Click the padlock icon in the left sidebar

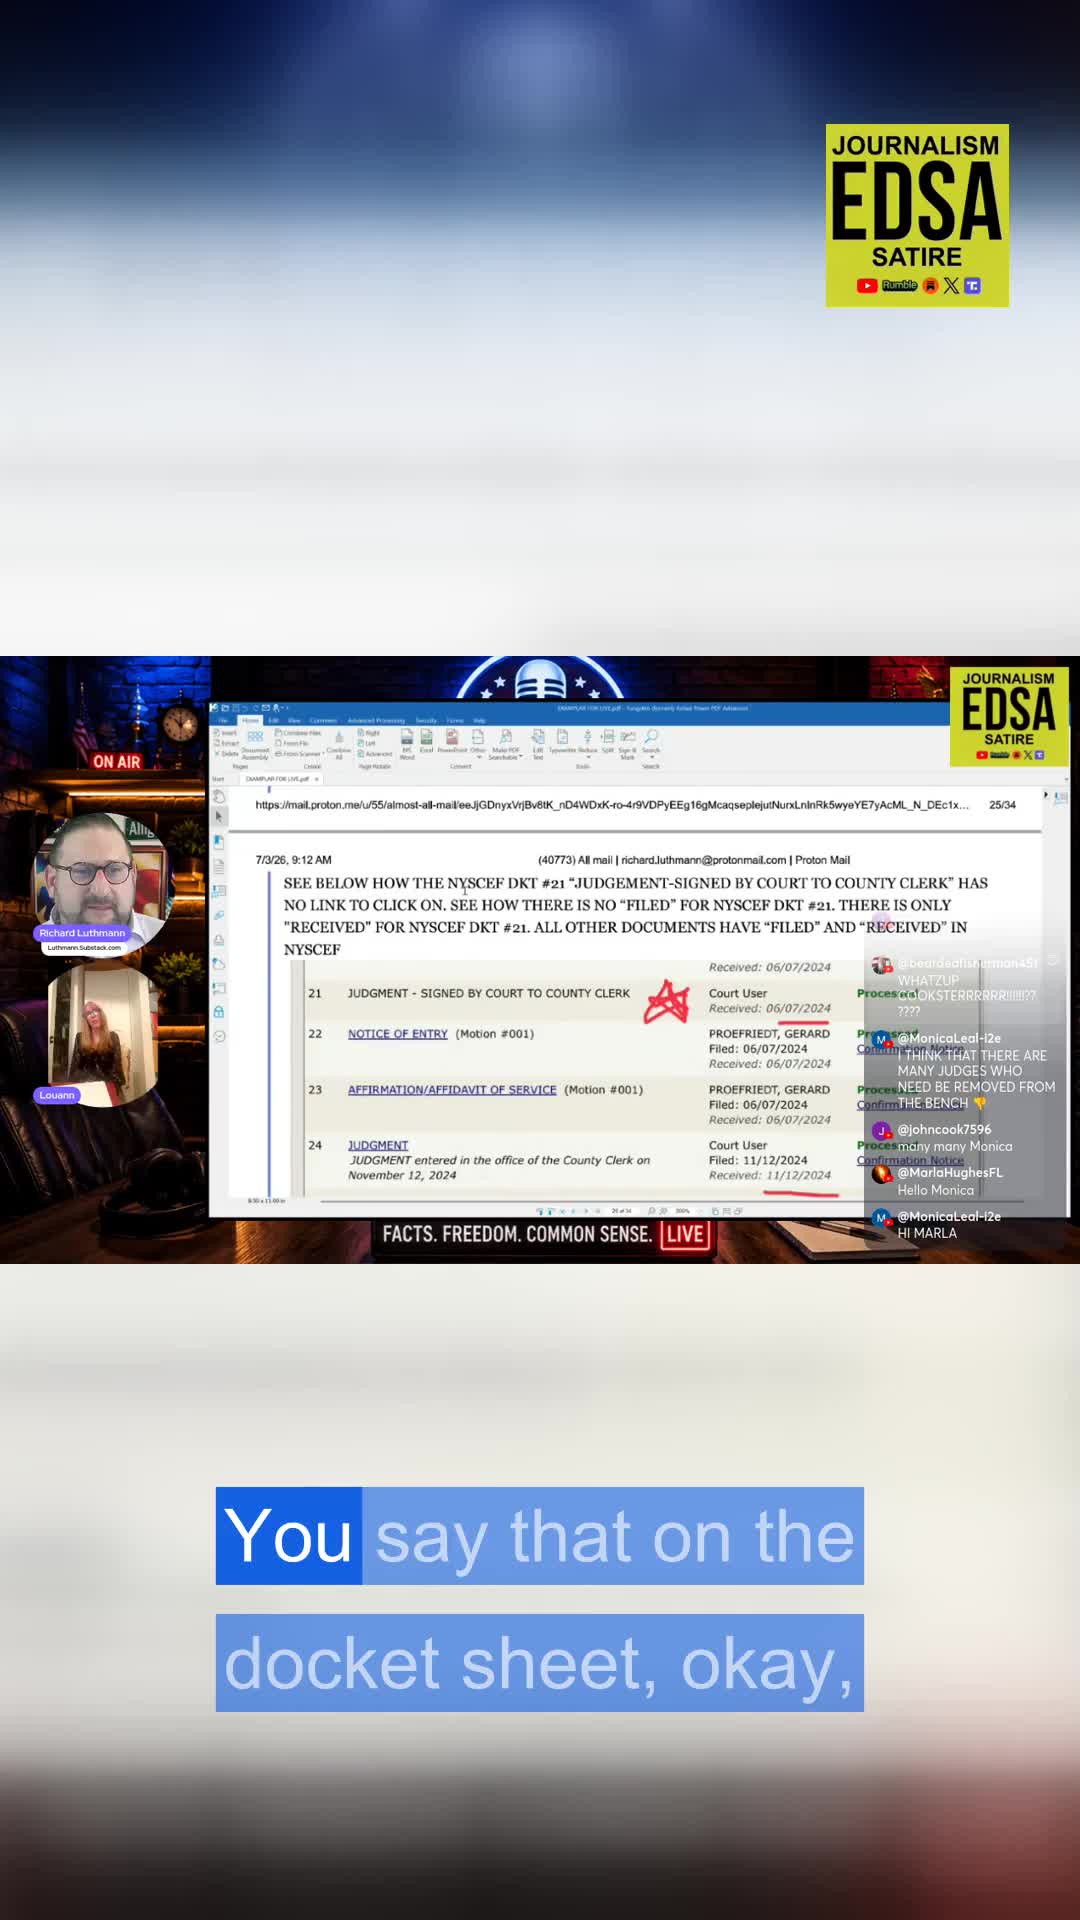pyautogui.click(x=219, y=1012)
